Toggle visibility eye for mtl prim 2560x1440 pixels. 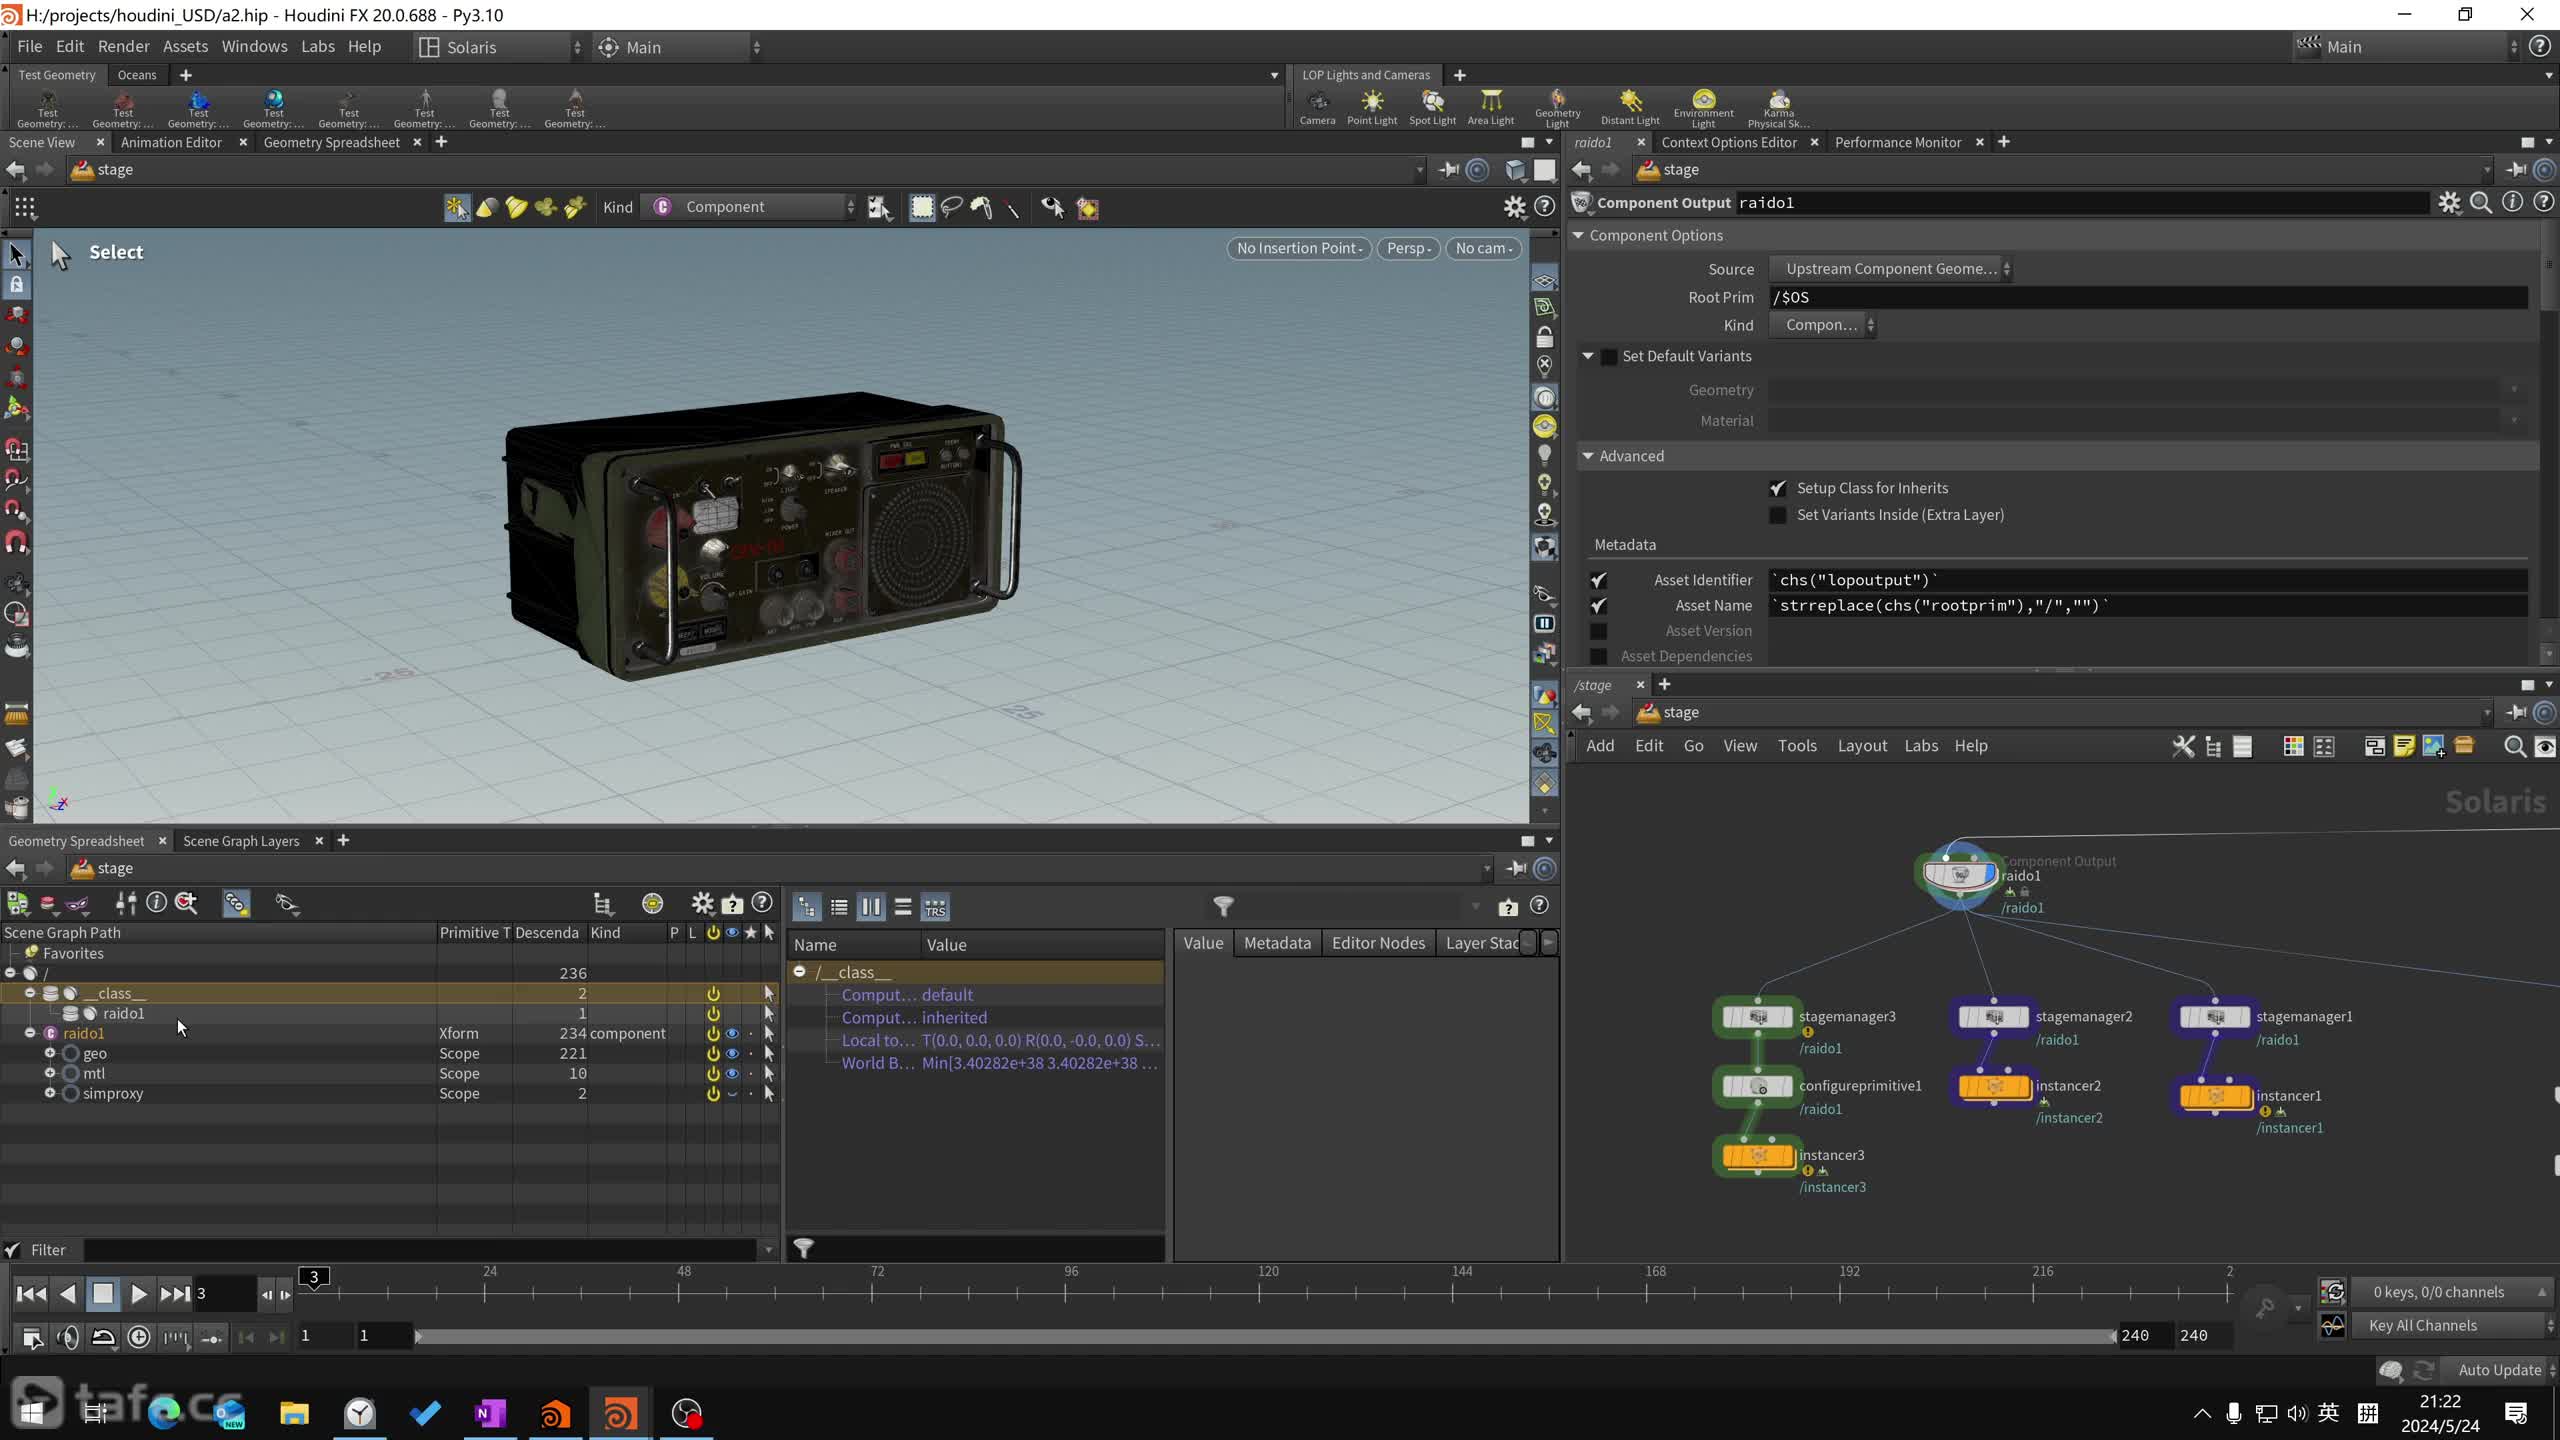pyautogui.click(x=732, y=1074)
